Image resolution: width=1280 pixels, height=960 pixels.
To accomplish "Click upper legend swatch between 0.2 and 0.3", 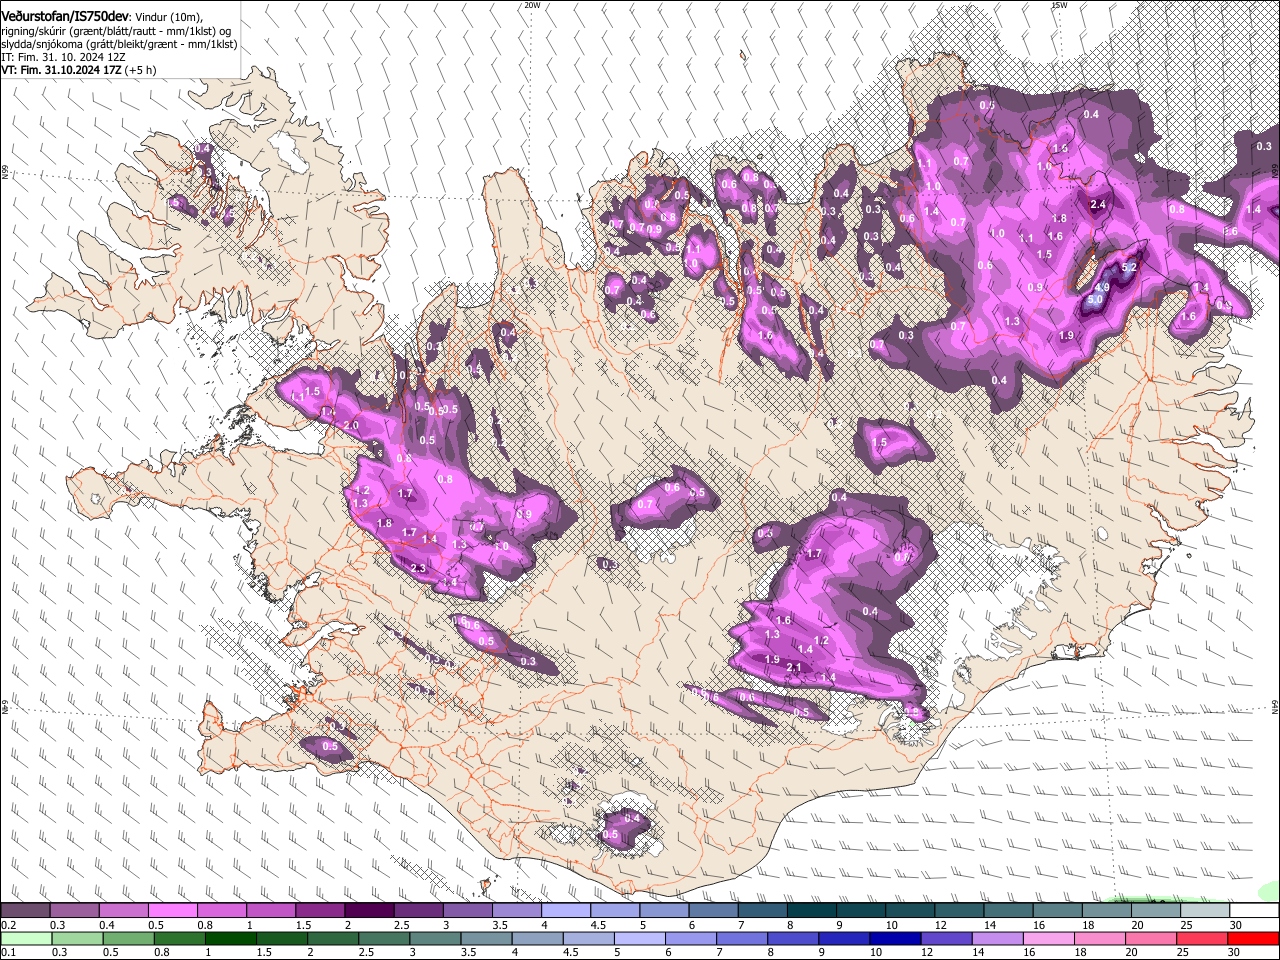I will (26, 911).
